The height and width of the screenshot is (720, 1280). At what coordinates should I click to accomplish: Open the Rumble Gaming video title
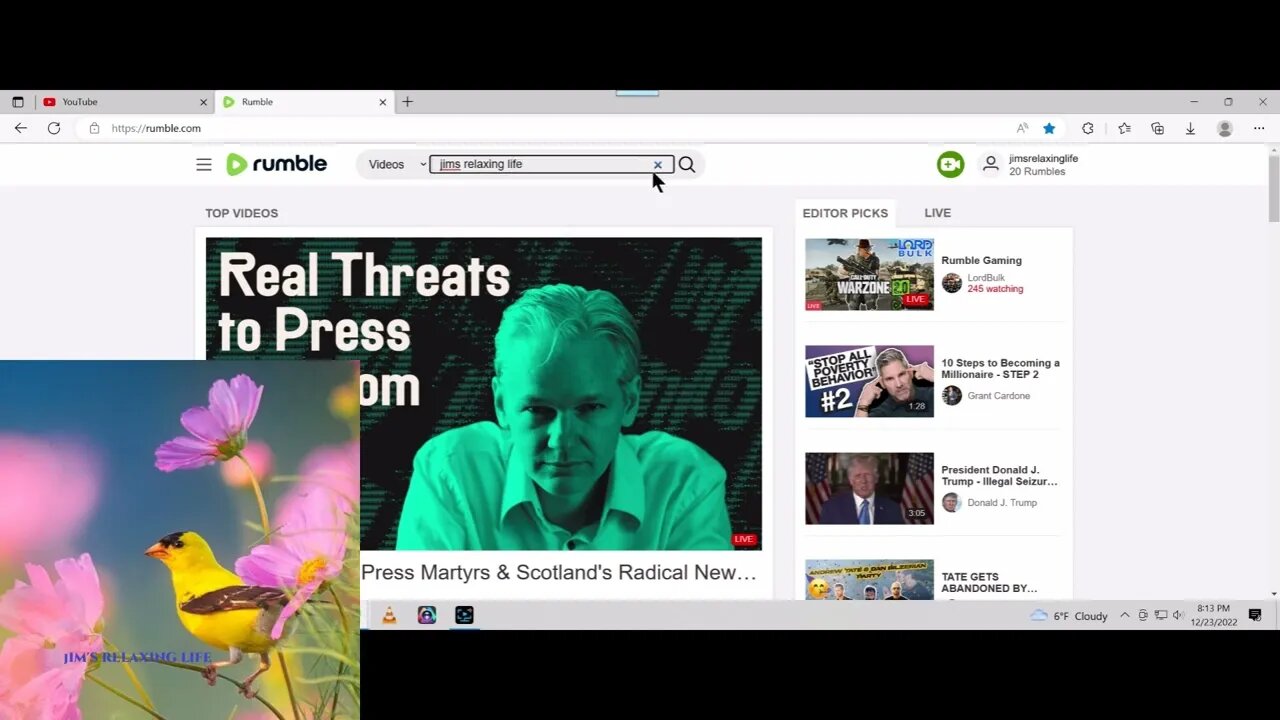(x=981, y=260)
